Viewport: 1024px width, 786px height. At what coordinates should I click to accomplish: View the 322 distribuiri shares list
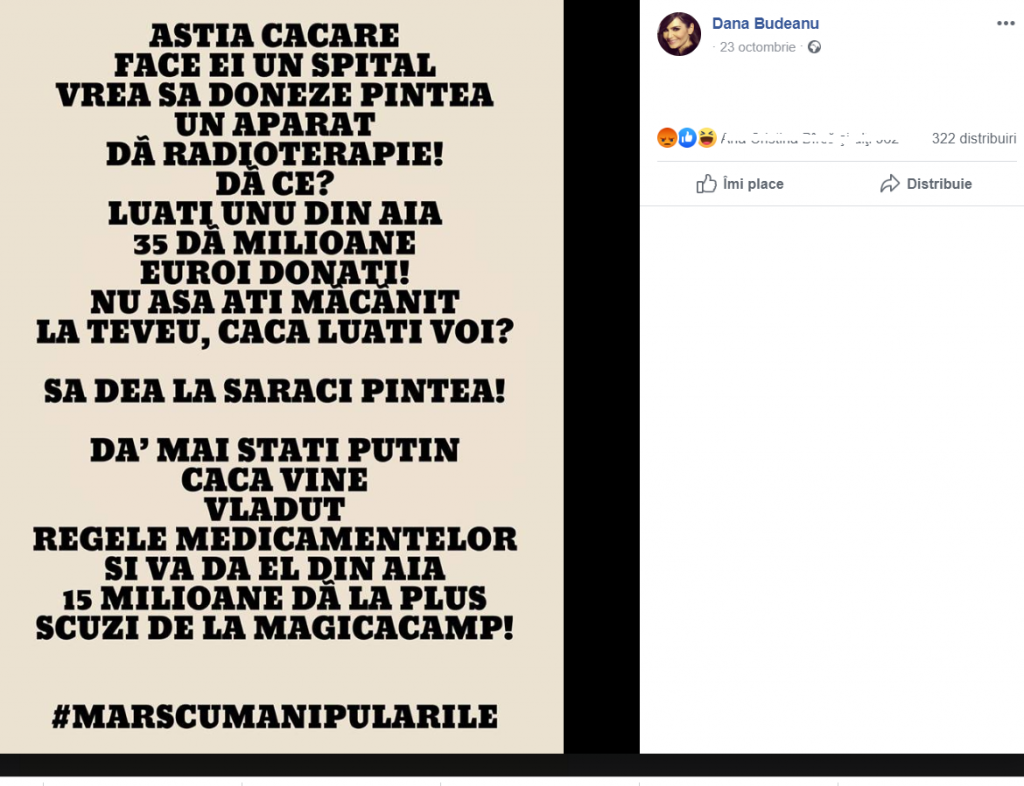[974, 138]
